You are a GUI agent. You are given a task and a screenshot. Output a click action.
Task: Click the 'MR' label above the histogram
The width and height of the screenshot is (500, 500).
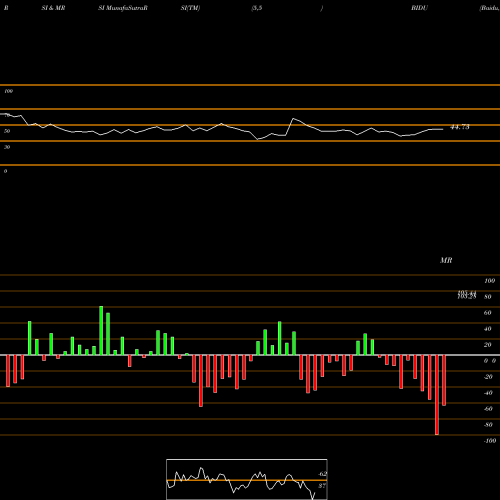tap(446, 260)
